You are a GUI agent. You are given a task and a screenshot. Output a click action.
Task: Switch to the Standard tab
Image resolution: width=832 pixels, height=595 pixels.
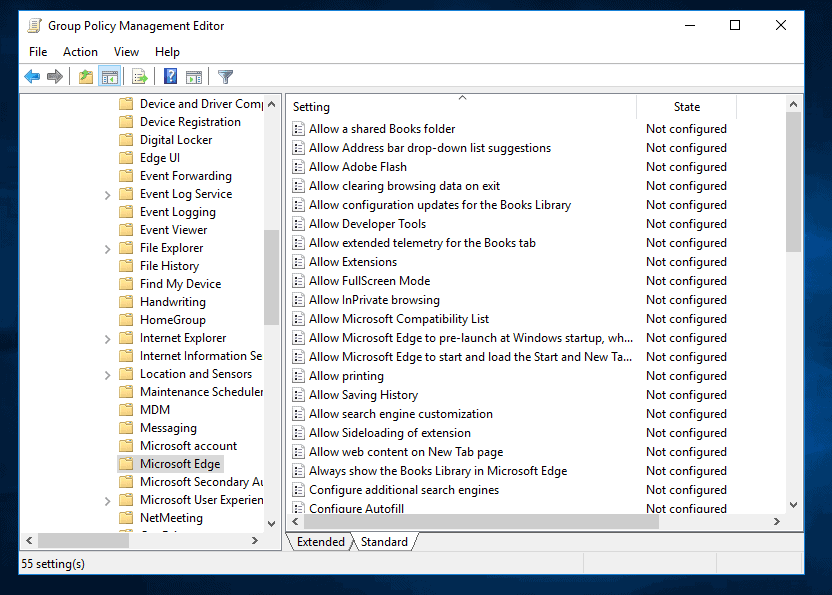click(x=384, y=542)
